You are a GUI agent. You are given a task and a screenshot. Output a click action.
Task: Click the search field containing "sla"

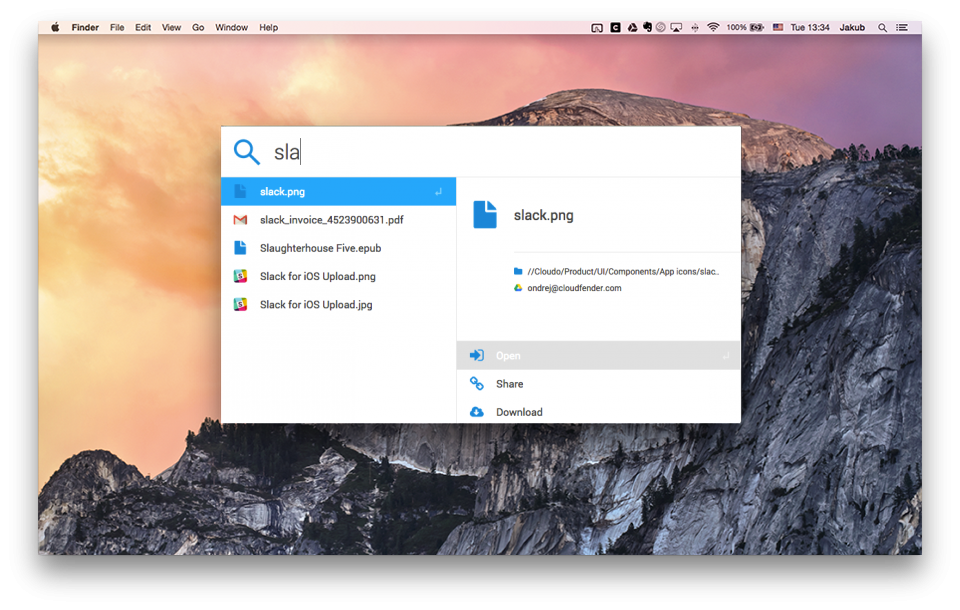click(481, 152)
